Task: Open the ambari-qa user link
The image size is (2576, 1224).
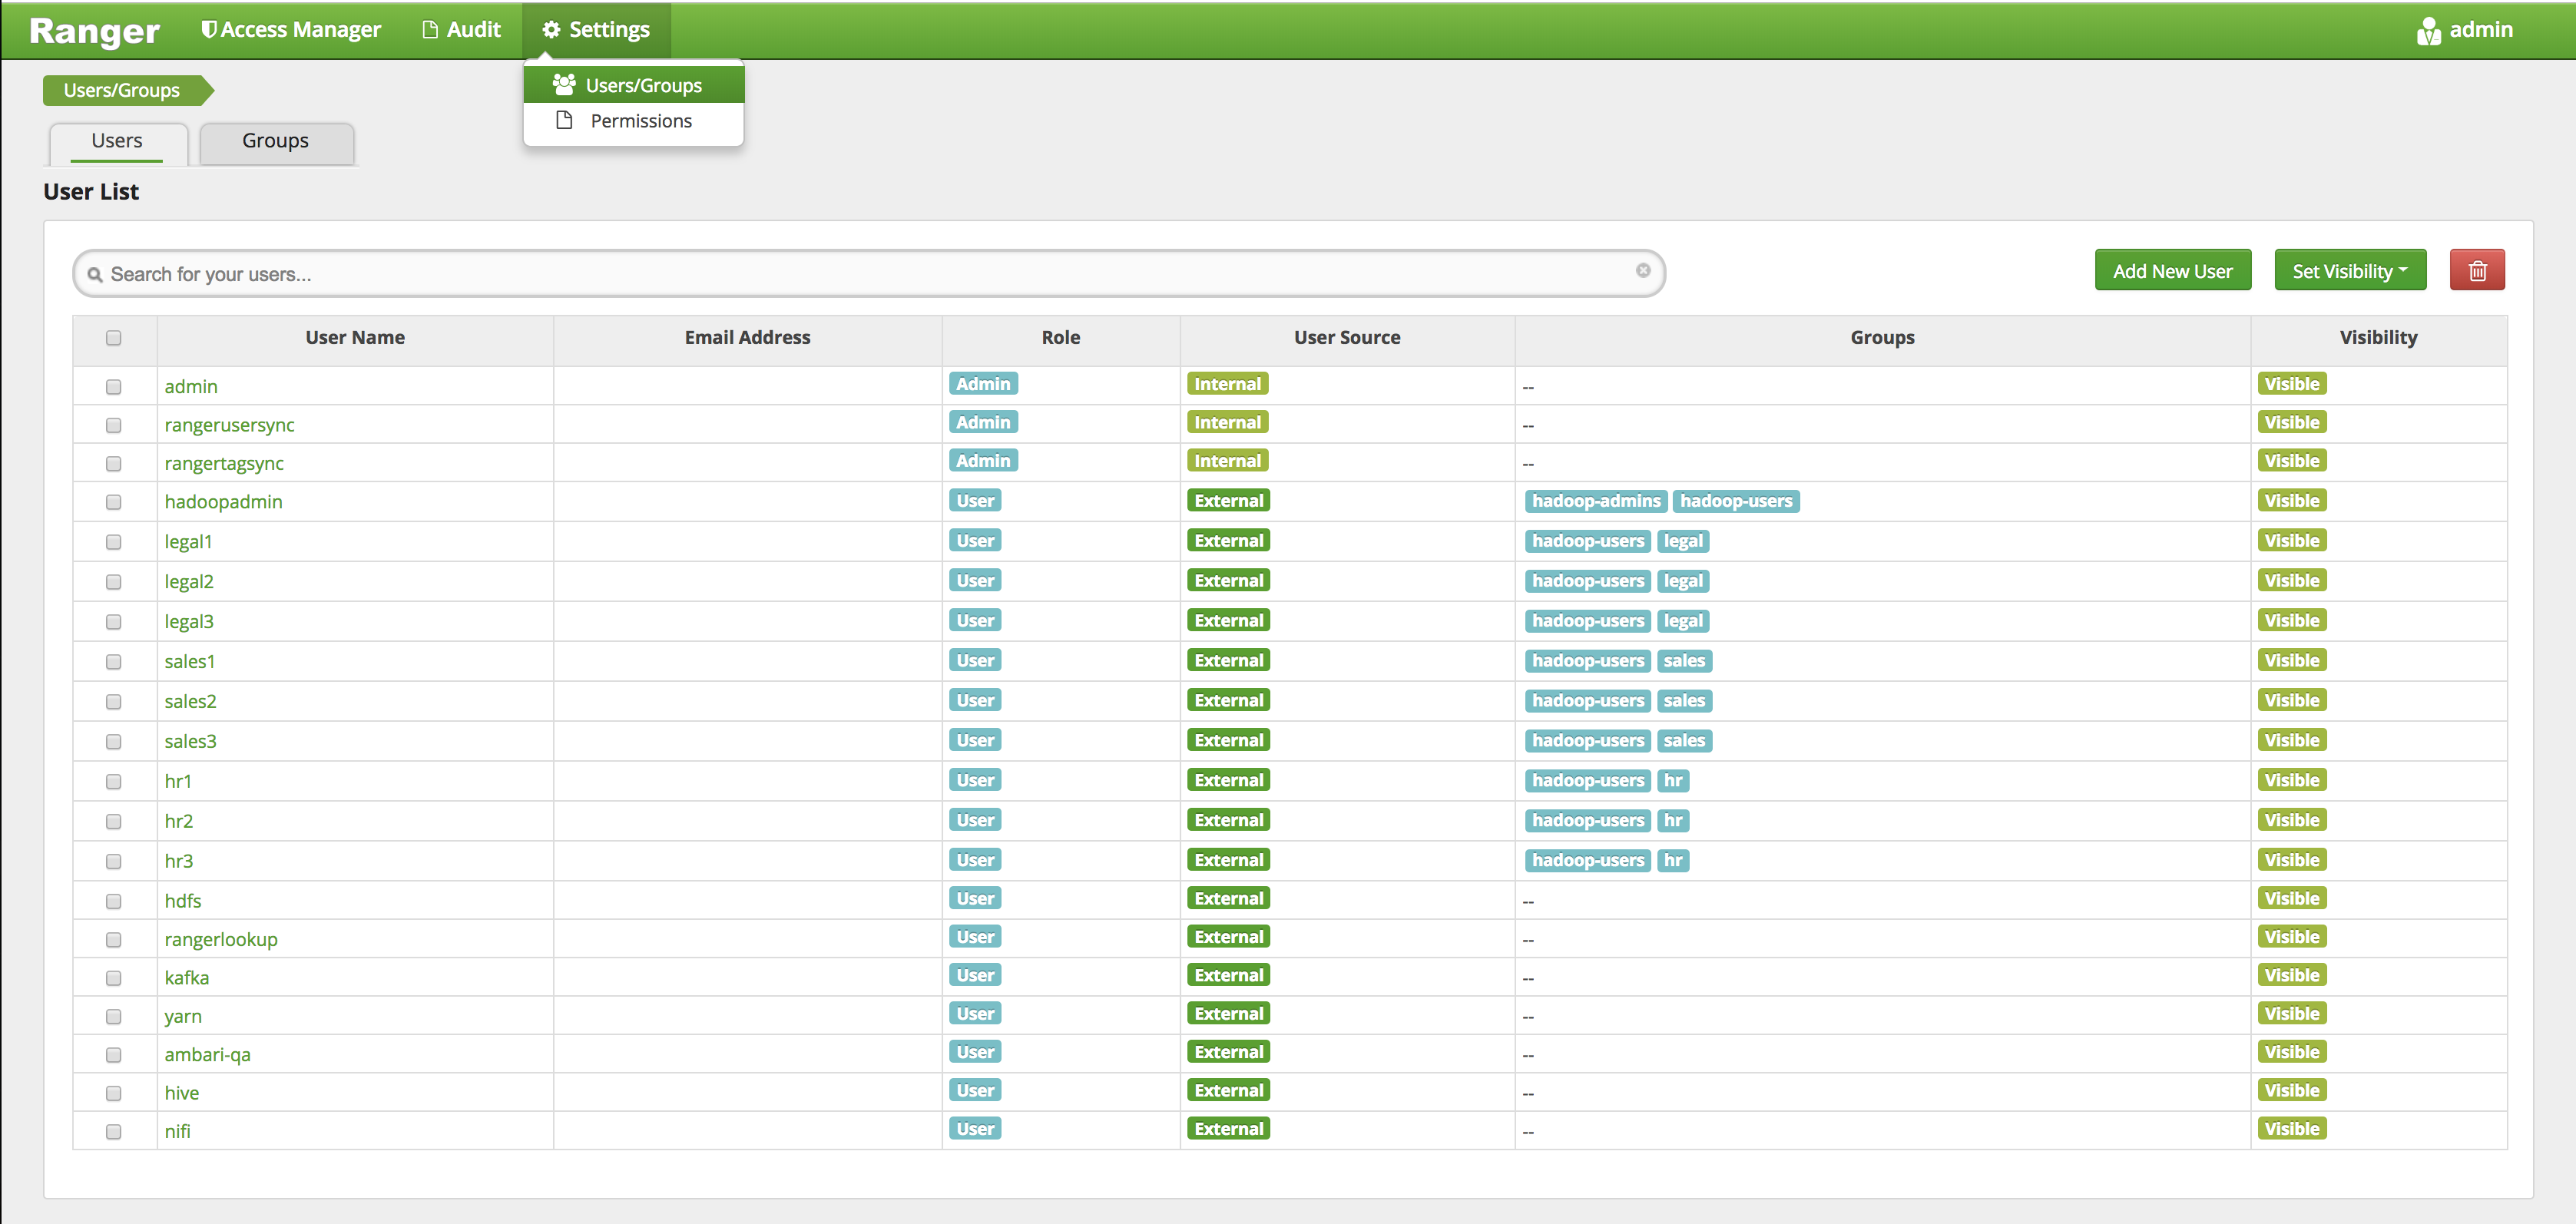Action: [x=208, y=1054]
